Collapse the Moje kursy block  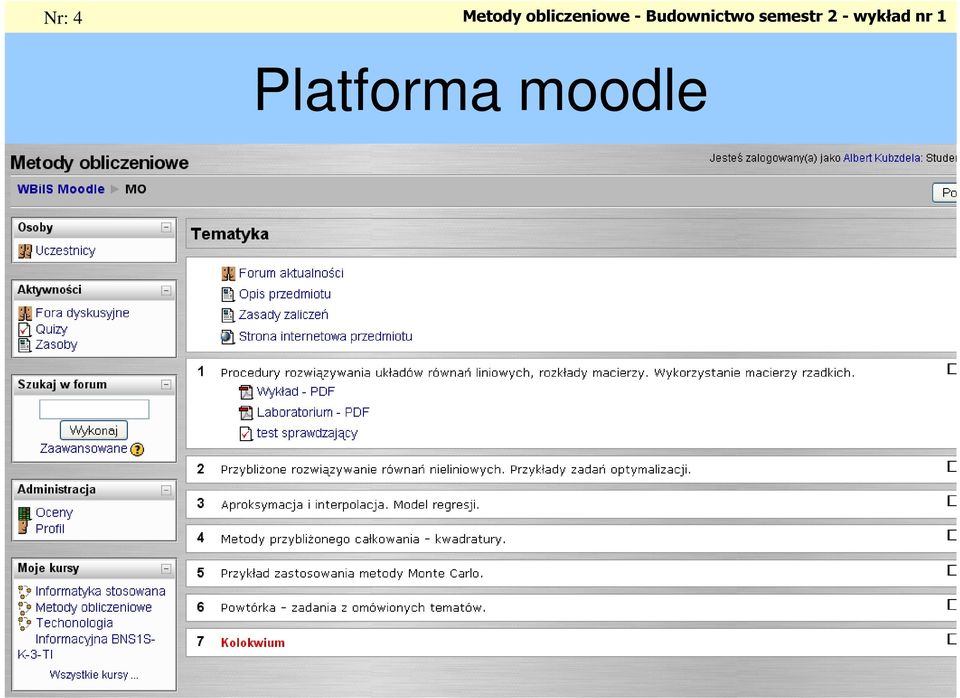[166, 569]
